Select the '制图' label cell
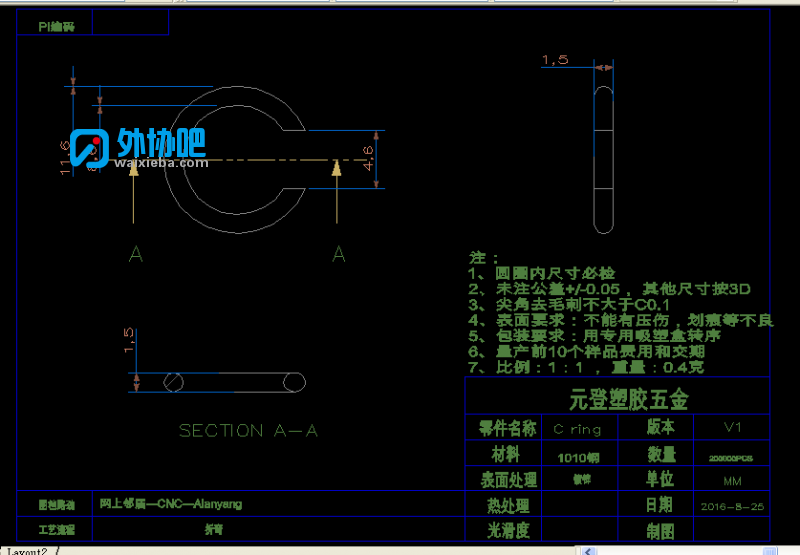 point(660,532)
